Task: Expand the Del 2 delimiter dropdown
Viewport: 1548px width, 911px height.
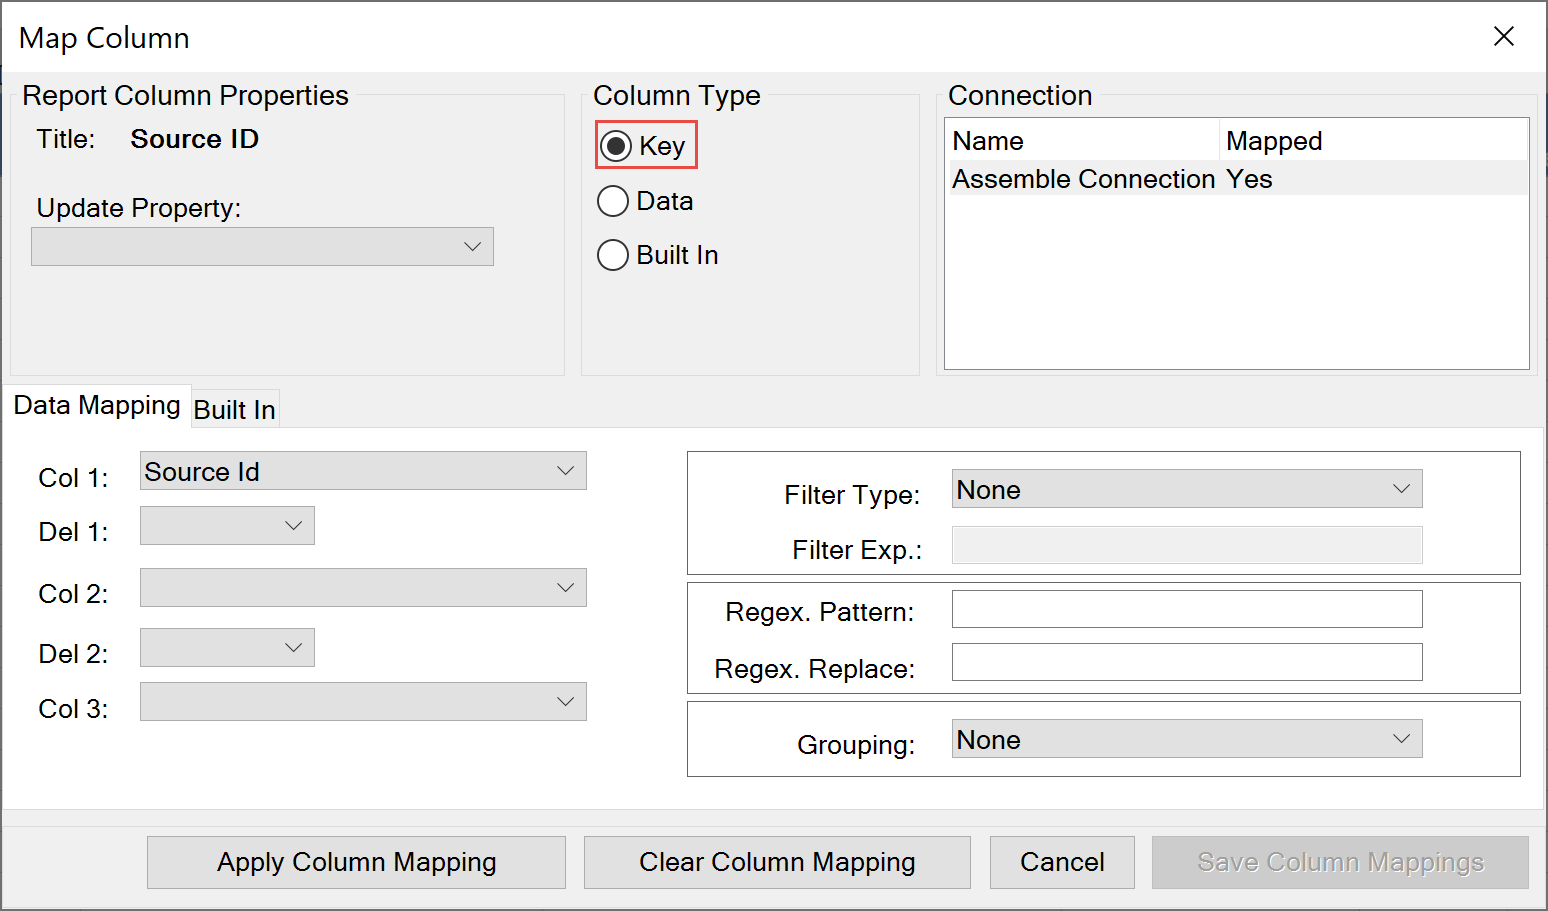Action: point(227,647)
